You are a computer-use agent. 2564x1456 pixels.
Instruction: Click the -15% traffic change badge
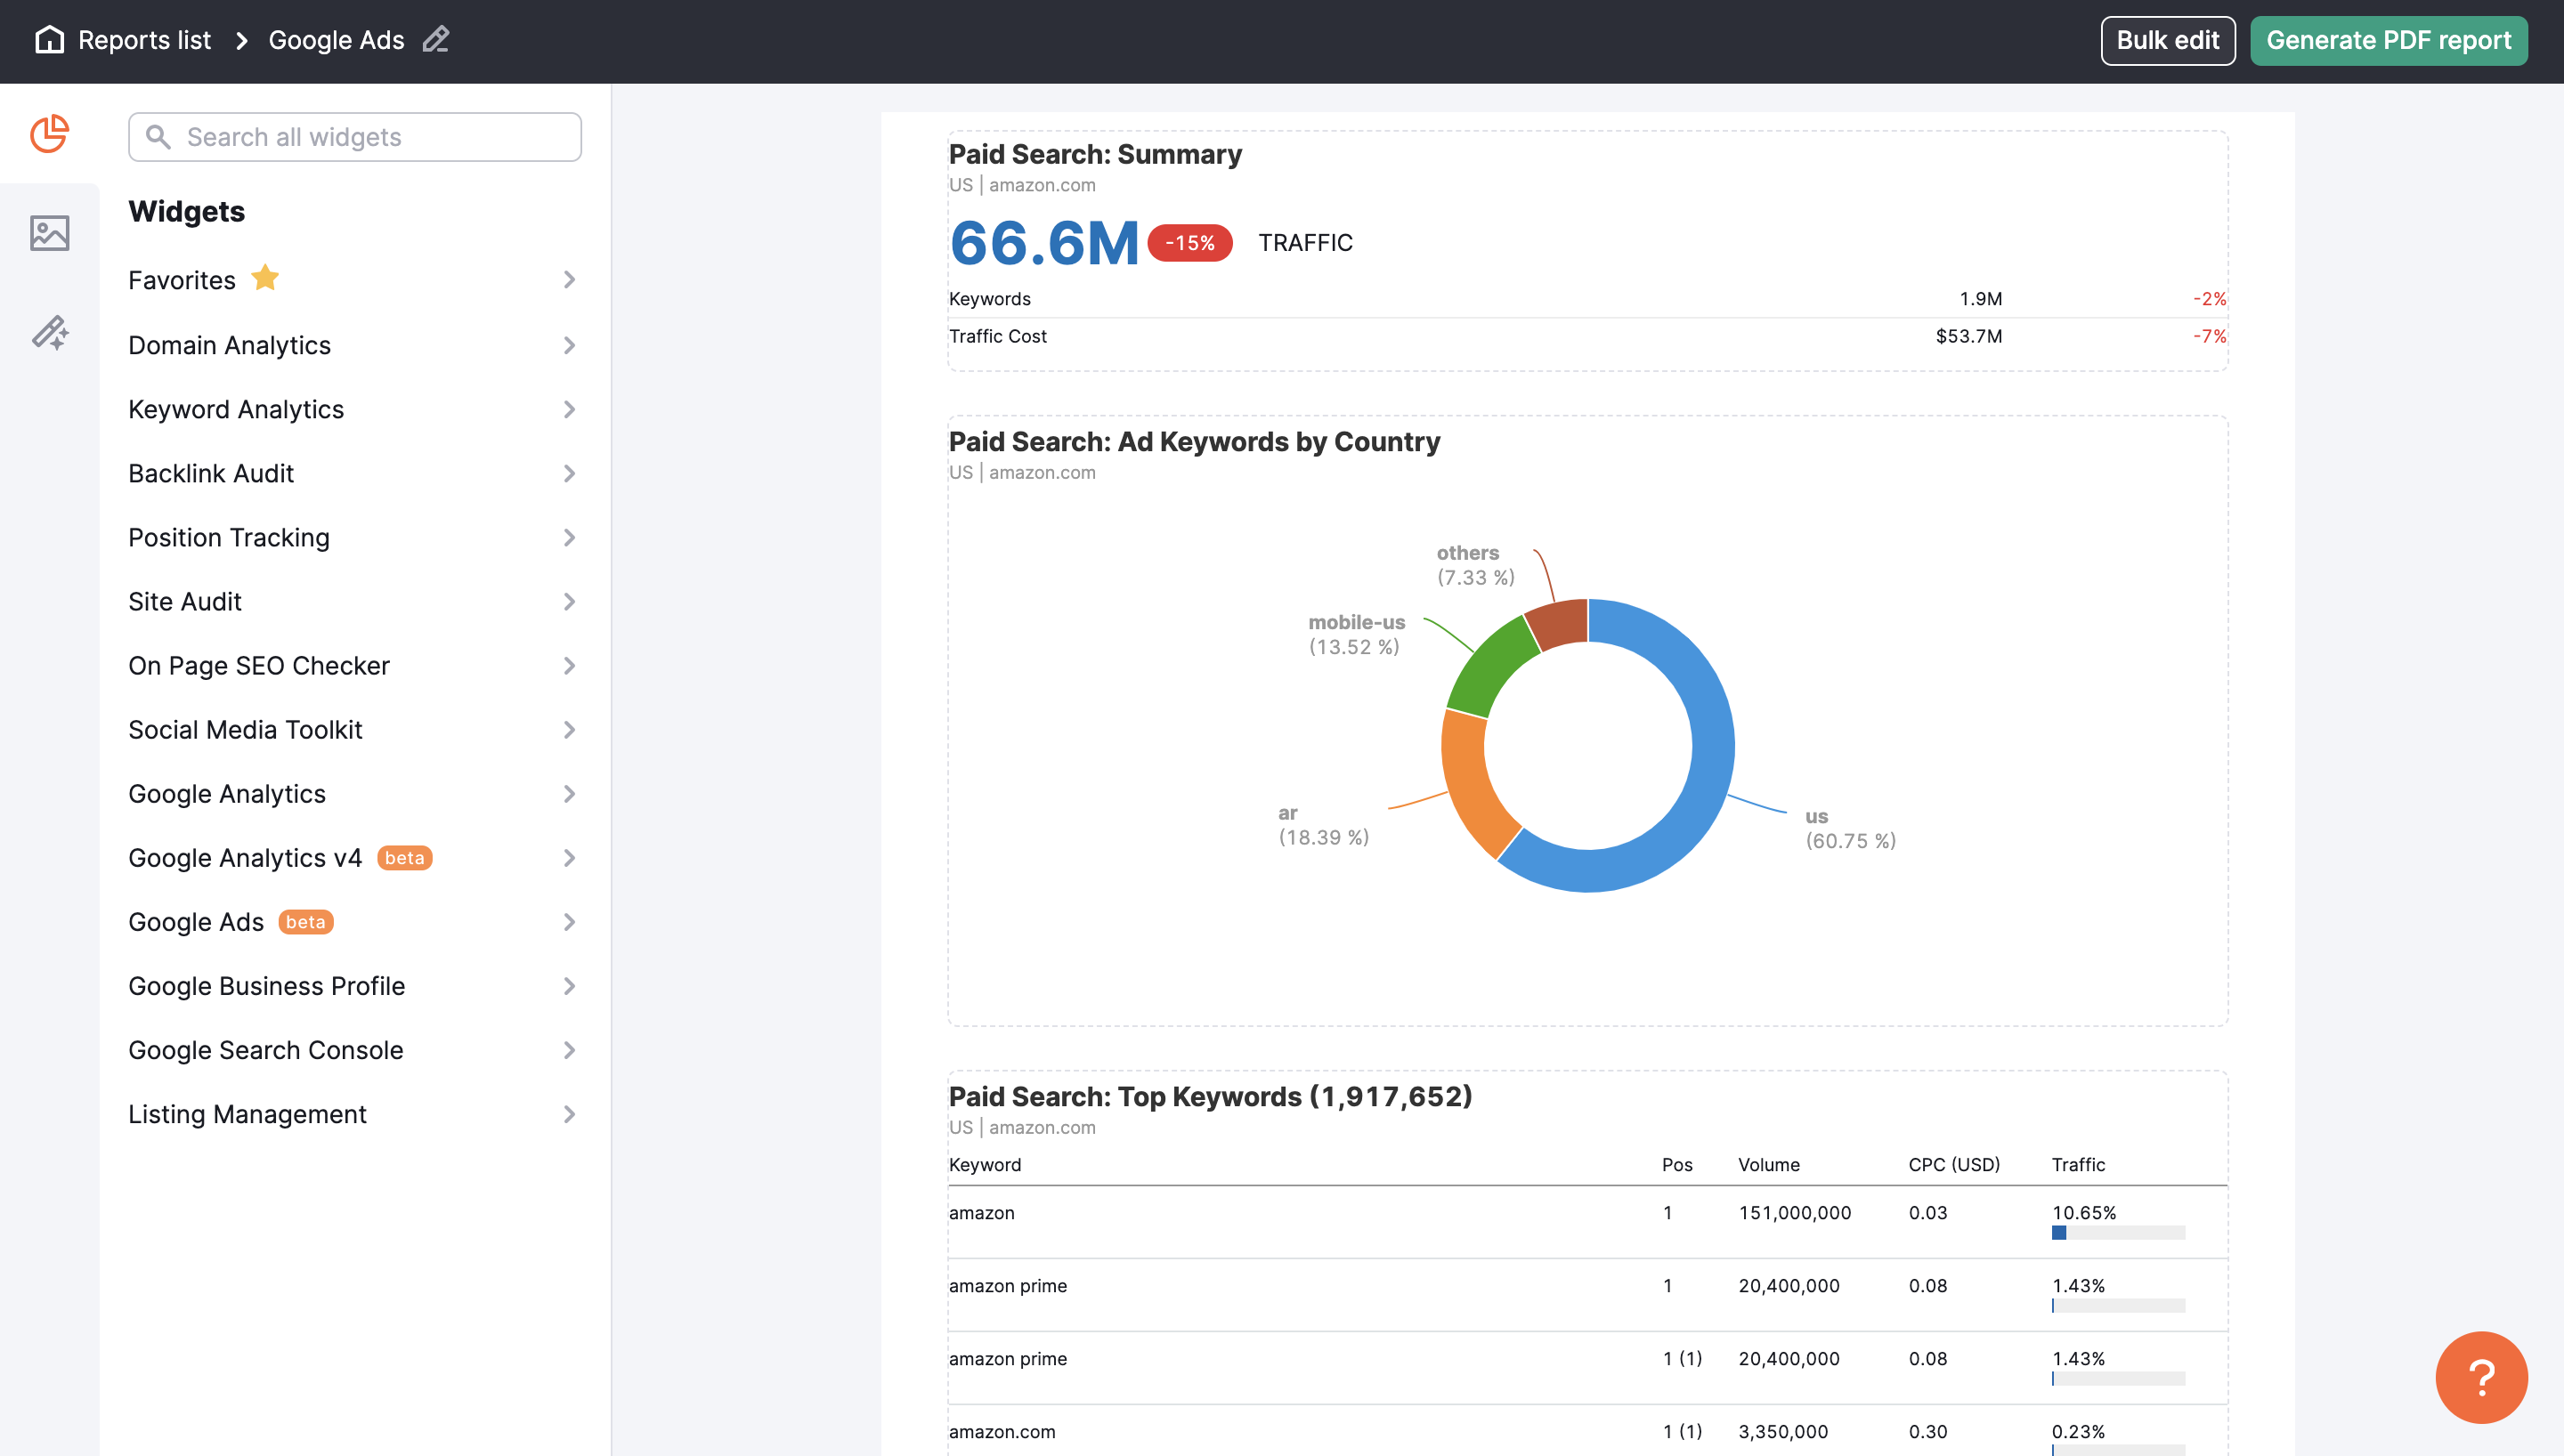pos(1189,243)
